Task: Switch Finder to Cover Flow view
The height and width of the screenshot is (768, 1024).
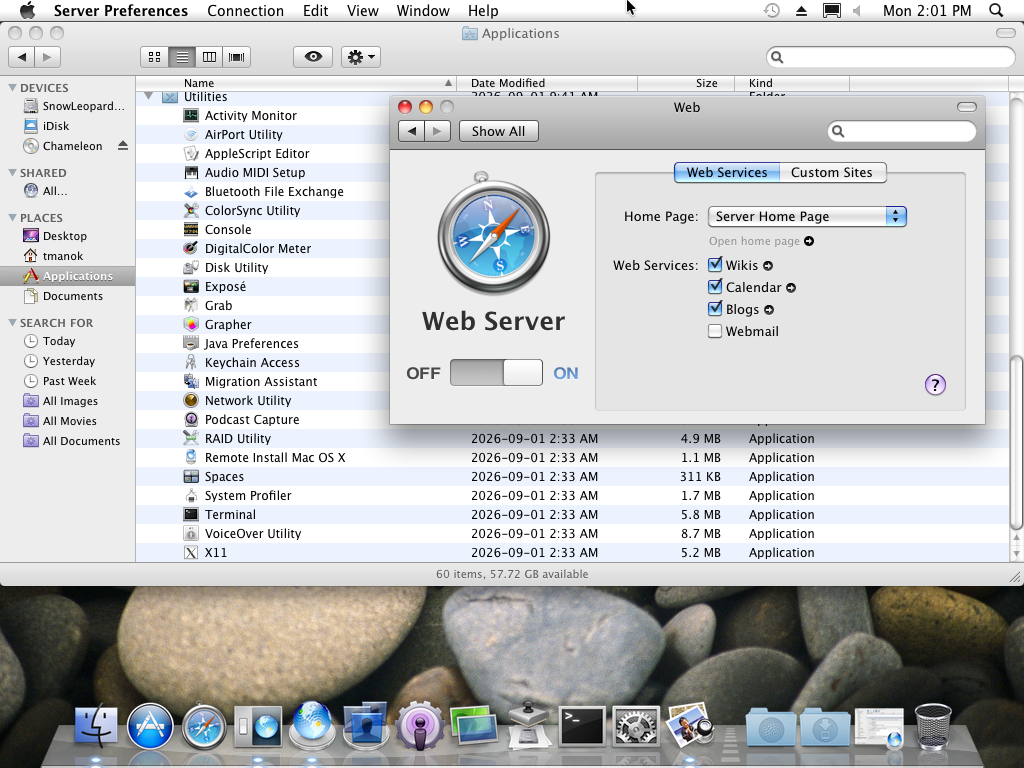Action: (236, 57)
